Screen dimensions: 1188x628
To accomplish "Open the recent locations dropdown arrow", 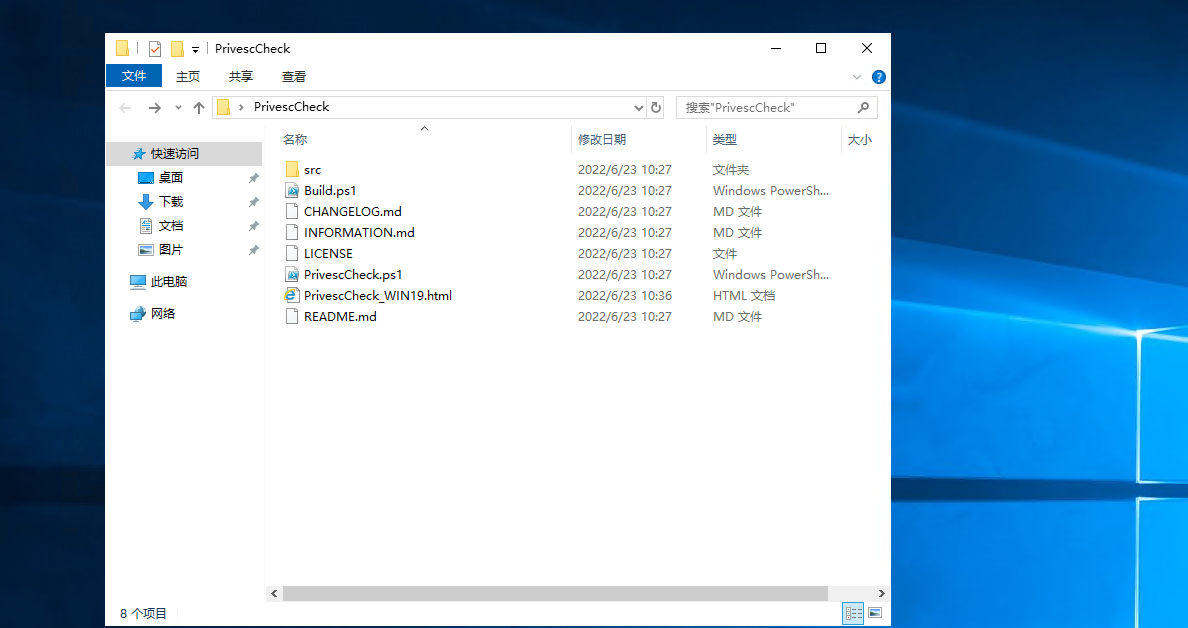I will pyautogui.click(x=178, y=107).
